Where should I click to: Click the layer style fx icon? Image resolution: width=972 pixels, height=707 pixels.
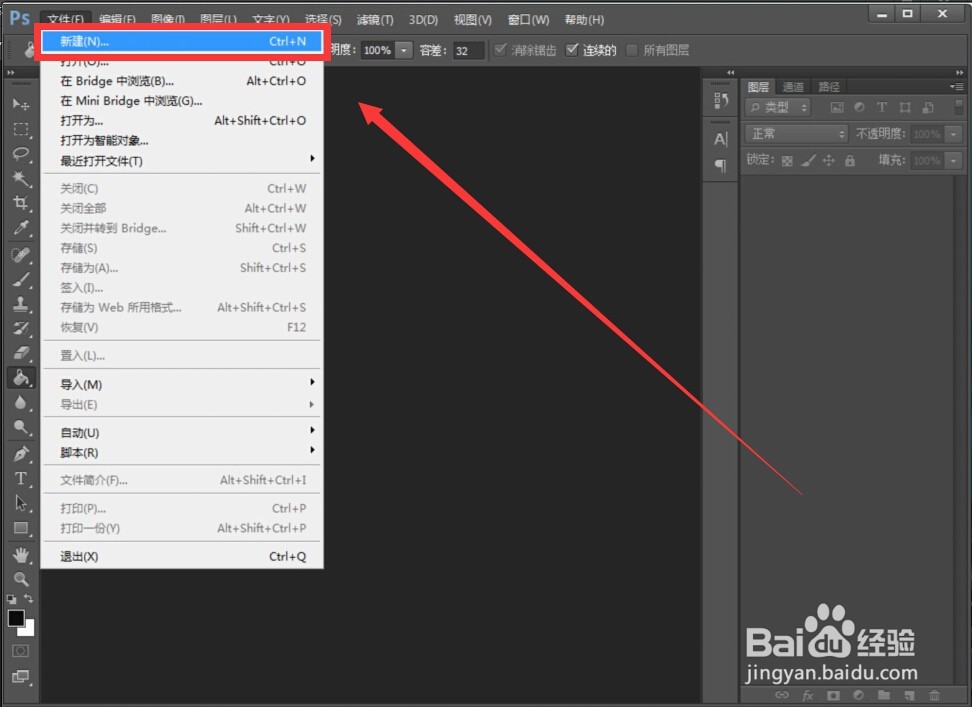[807, 695]
